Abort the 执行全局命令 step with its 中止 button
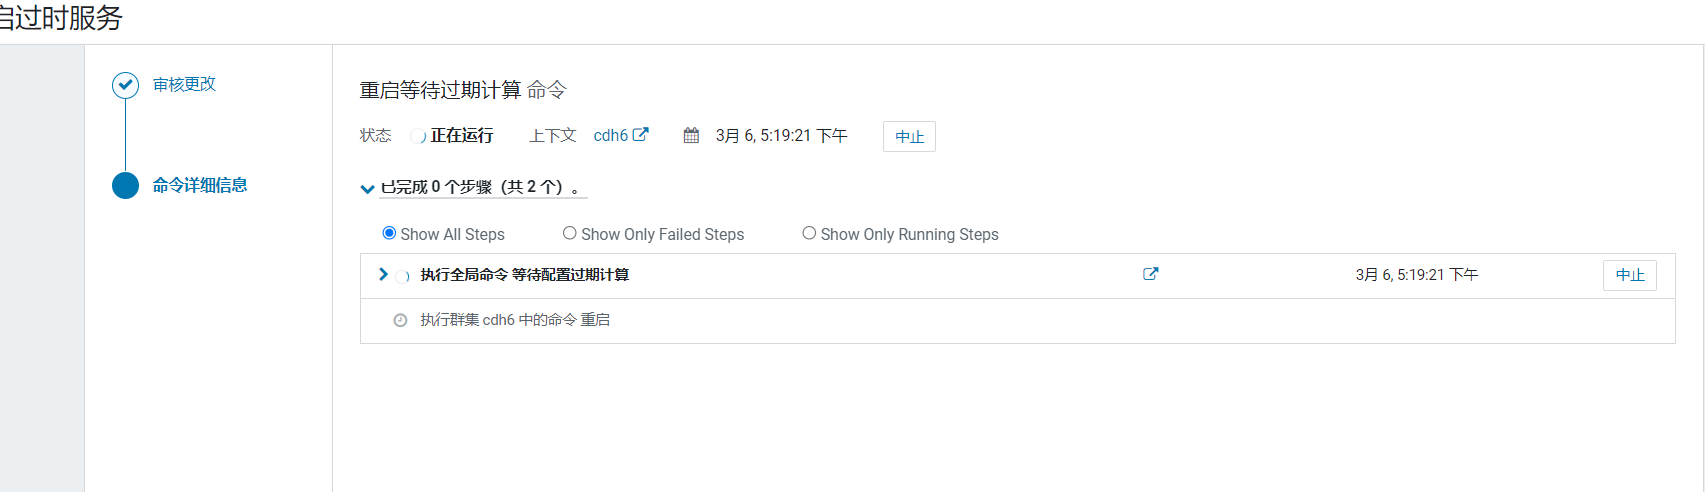Screen dimensions: 1705x492 [1630, 275]
